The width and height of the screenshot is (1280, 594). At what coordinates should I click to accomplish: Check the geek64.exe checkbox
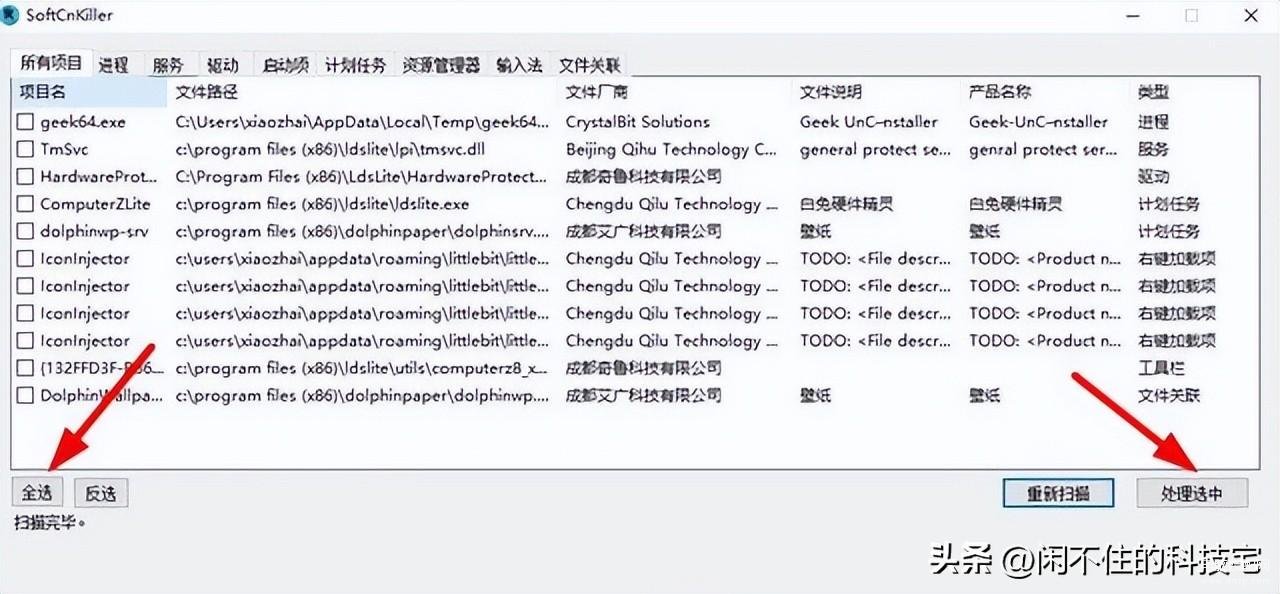click(26, 122)
